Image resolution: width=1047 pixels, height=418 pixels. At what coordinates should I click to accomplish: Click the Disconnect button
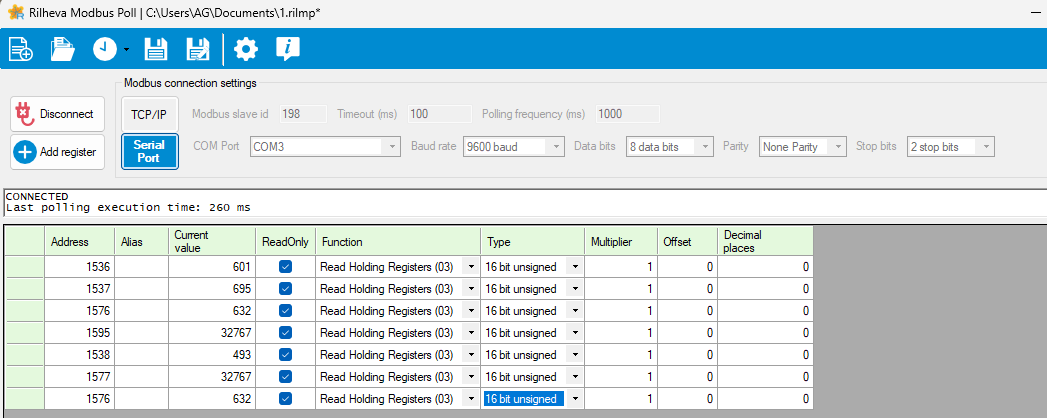58,114
